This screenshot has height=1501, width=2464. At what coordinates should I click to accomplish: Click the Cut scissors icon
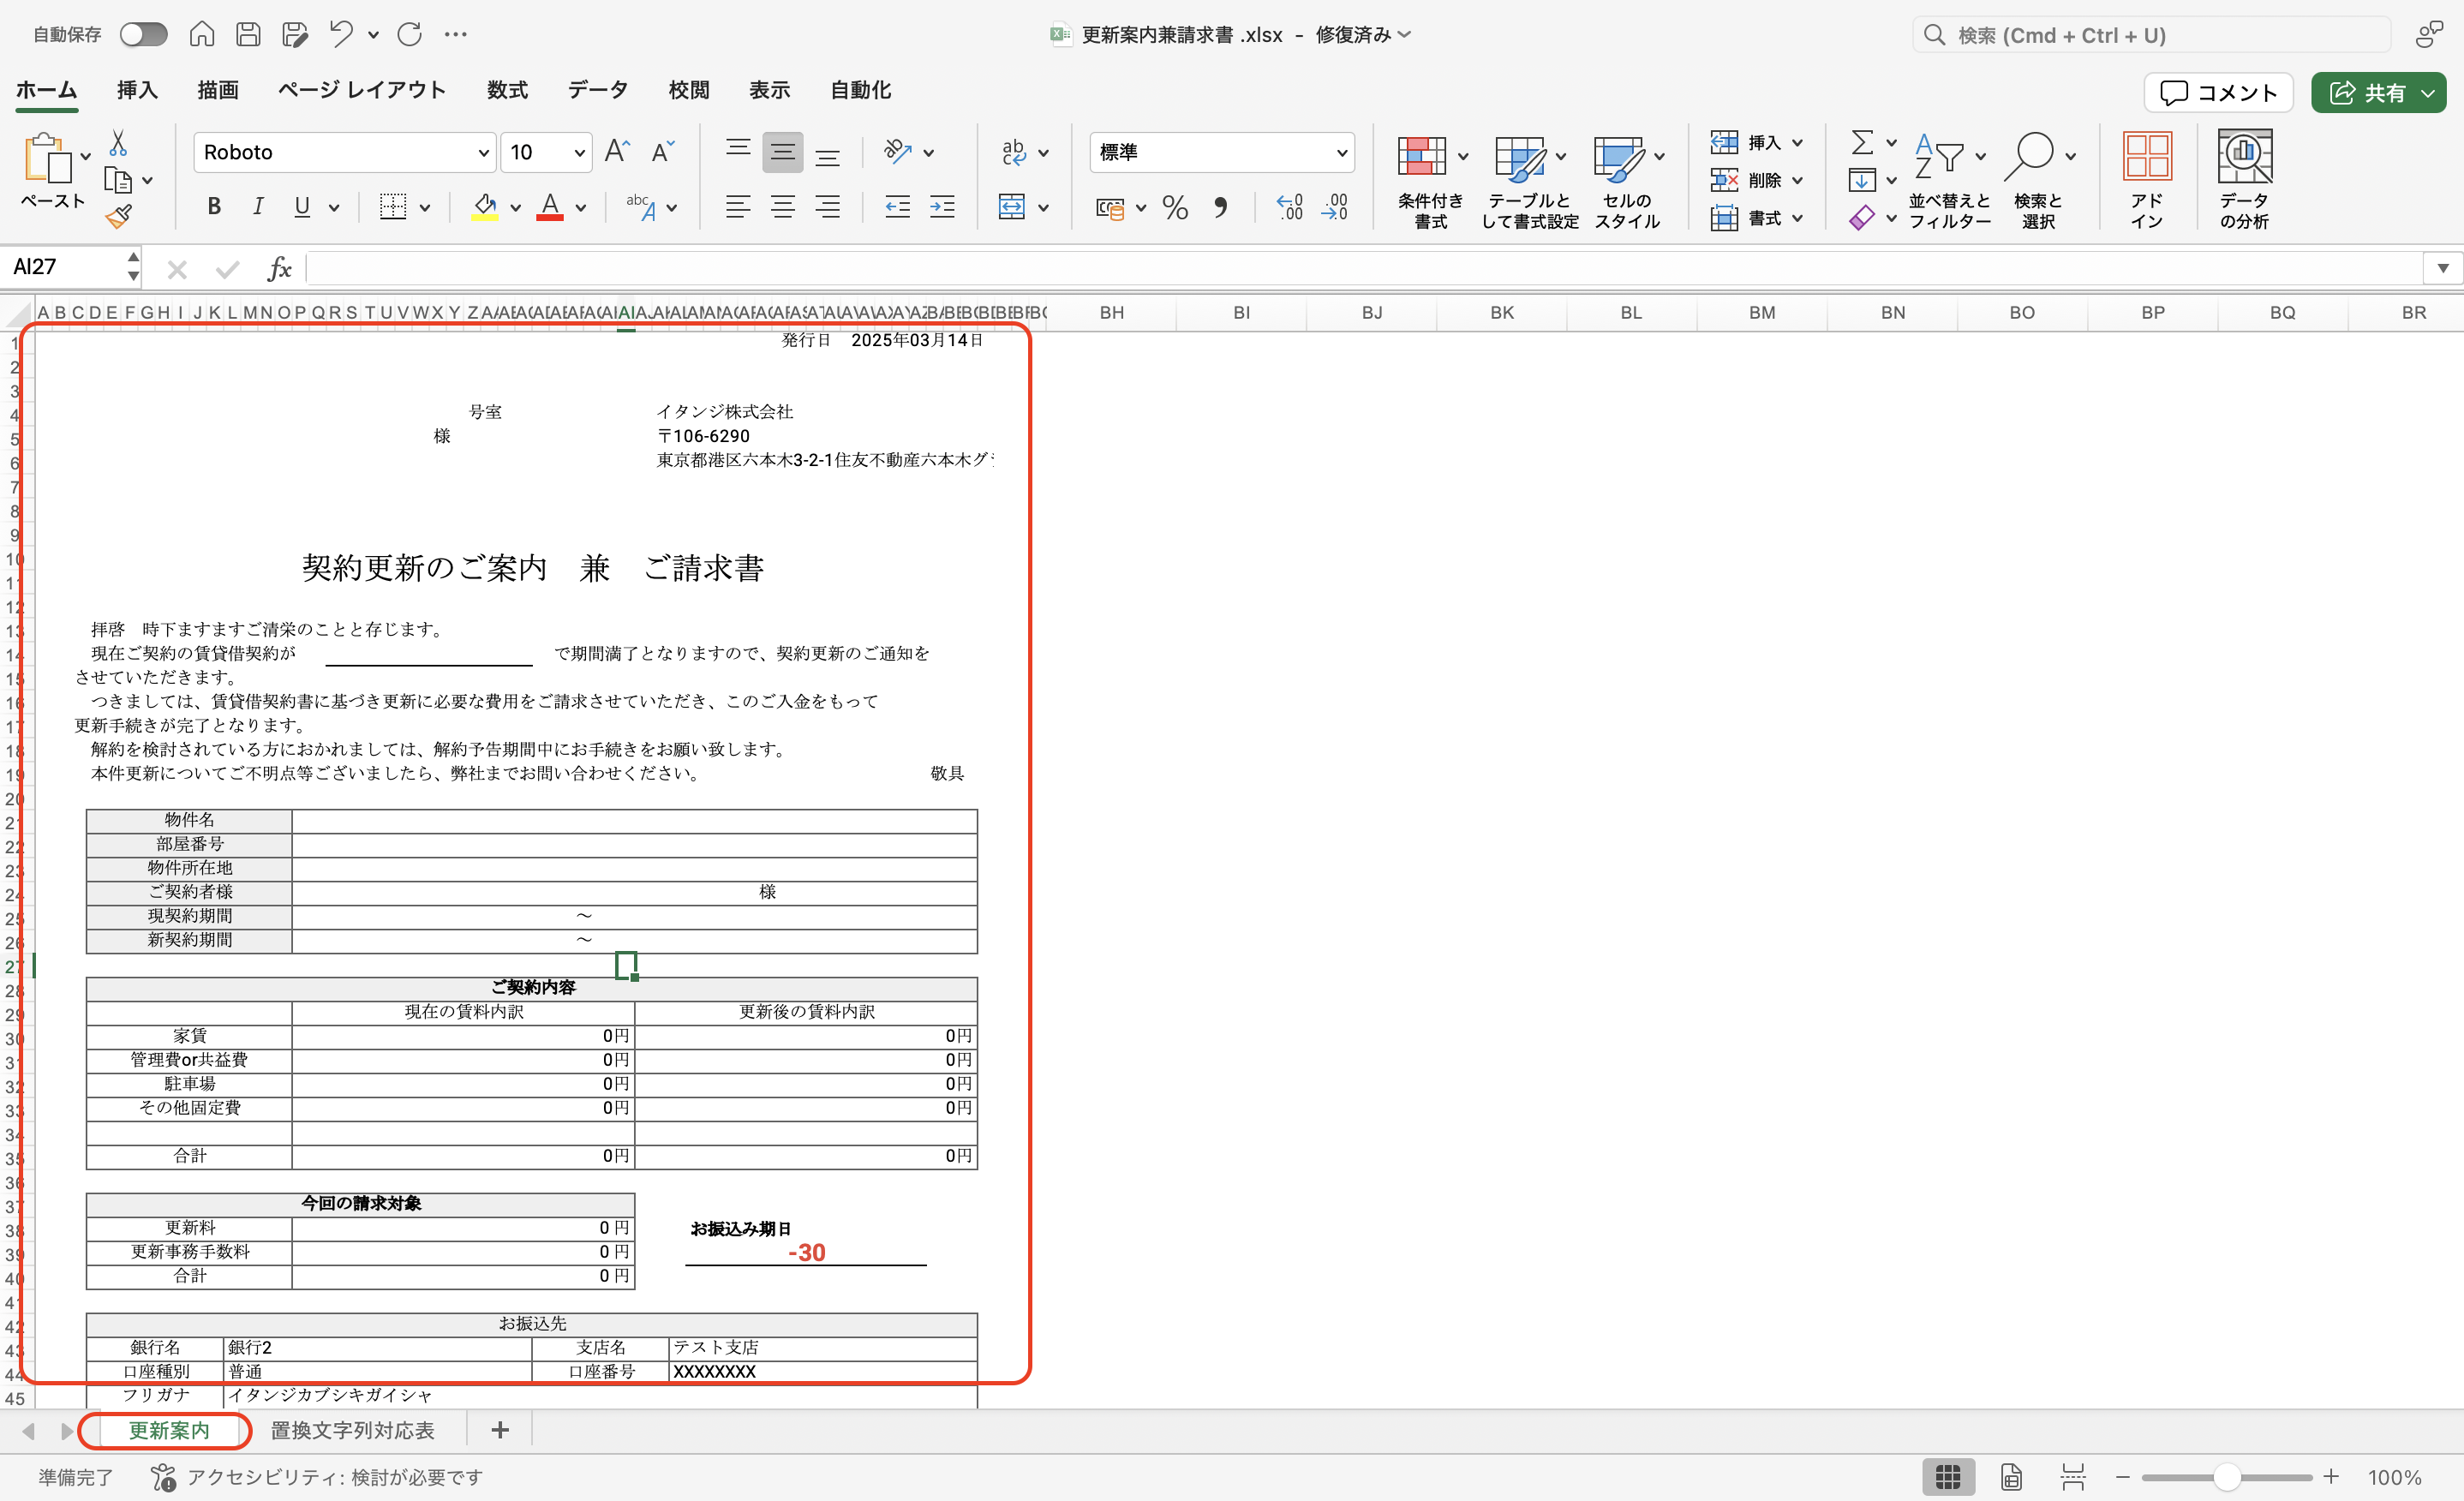(x=118, y=143)
